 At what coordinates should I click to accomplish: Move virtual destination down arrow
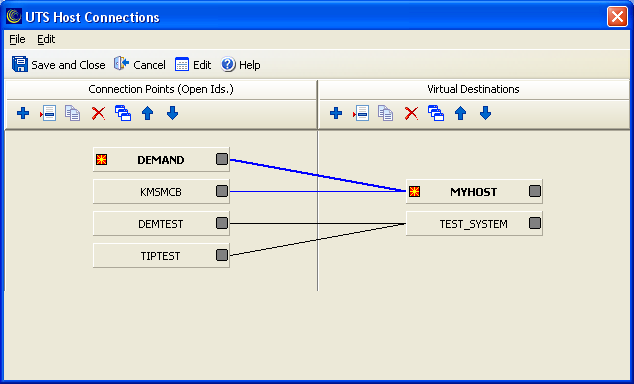(486, 113)
